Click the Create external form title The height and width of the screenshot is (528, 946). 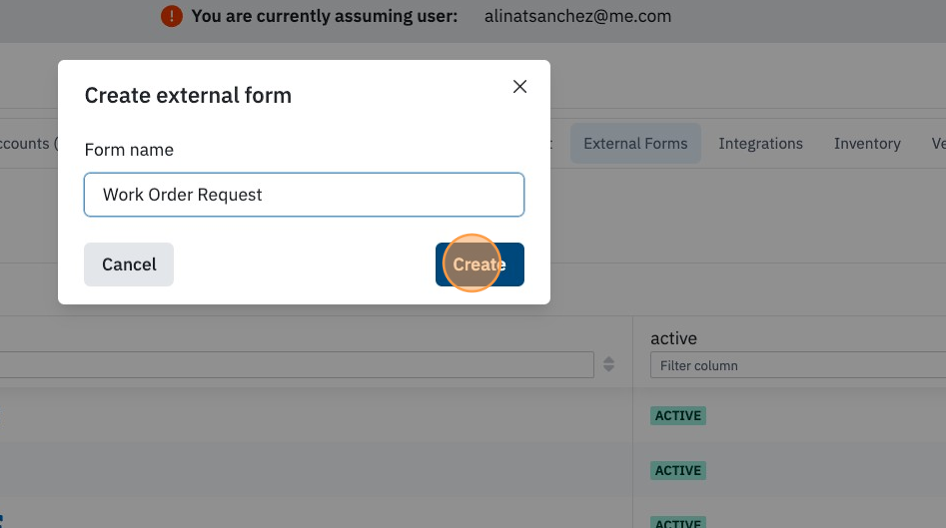[188, 95]
